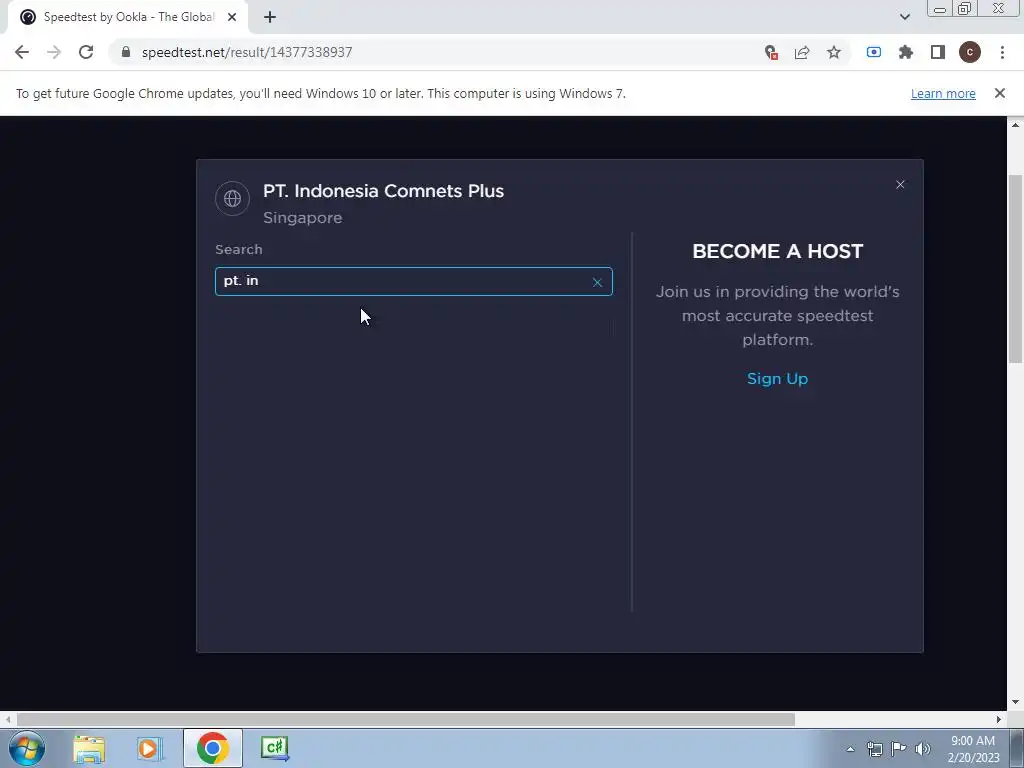Click the globe icon beside PT. Indonesia Comnets Plus
The width and height of the screenshot is (1024, 768).
pos(232,199)
